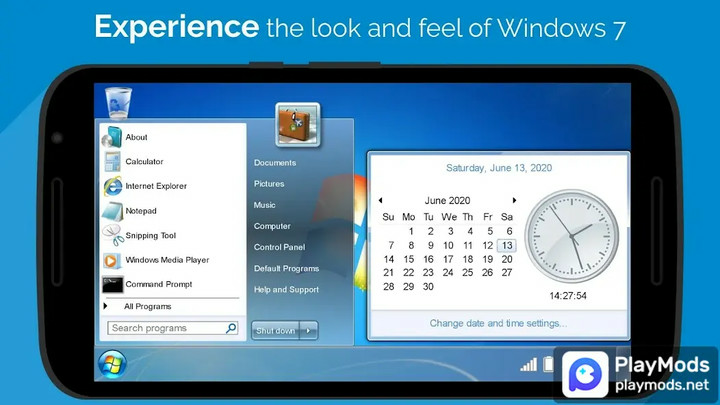This screenshot has height=405, width=720.
Task: Select June 24 in the calendar
Action: 448,272
